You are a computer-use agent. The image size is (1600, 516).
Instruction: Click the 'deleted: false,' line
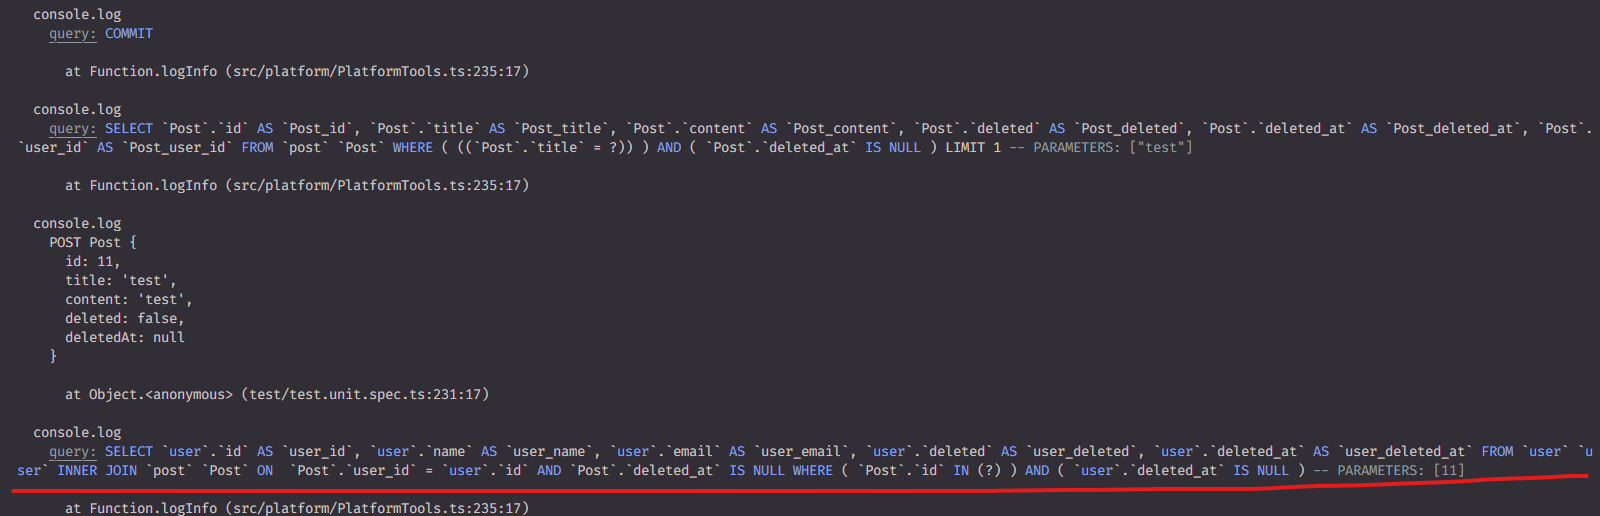(x=125, y=318)
